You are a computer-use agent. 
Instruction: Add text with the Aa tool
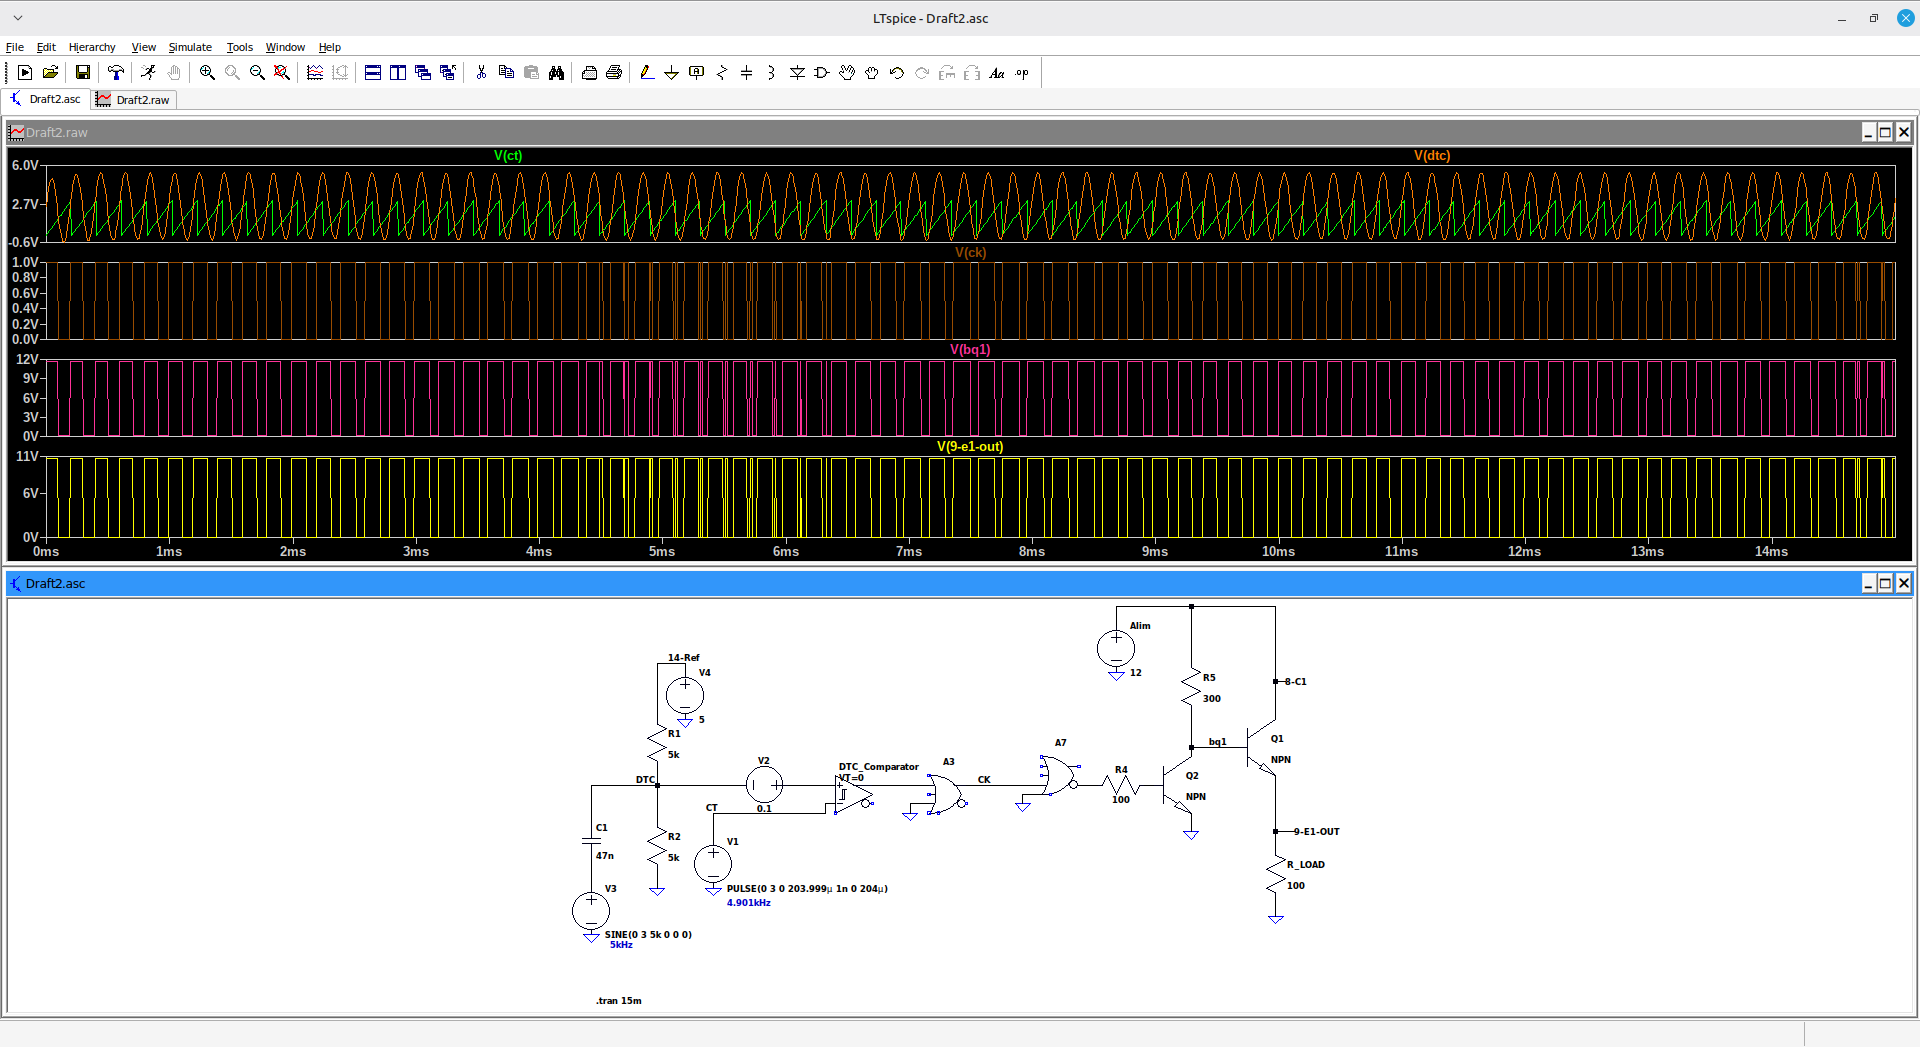click(x=997, y=73)
